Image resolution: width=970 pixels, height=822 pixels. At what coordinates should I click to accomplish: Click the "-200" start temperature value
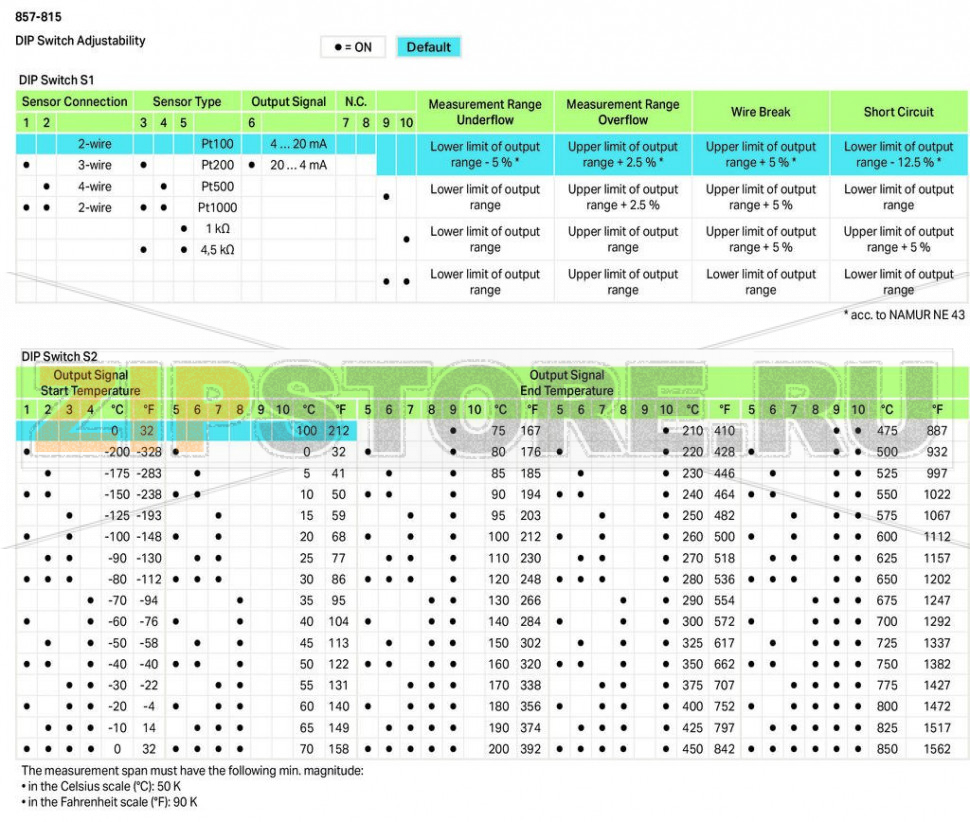coord(117,452)
